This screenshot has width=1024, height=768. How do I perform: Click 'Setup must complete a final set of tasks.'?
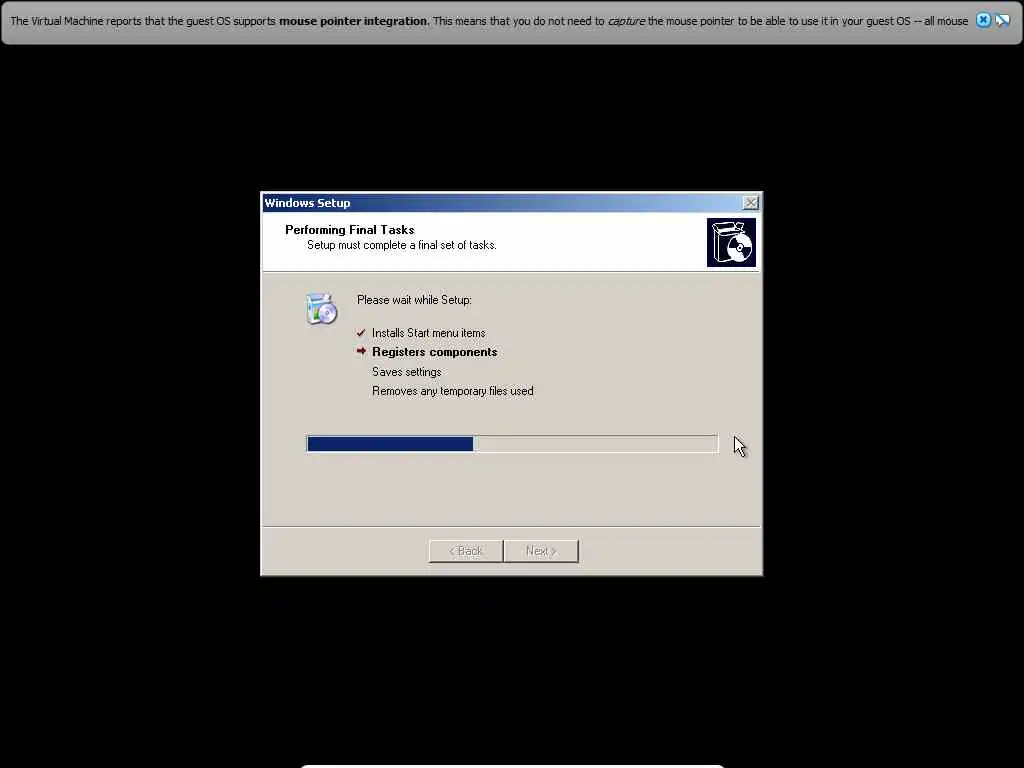[402, 245]
